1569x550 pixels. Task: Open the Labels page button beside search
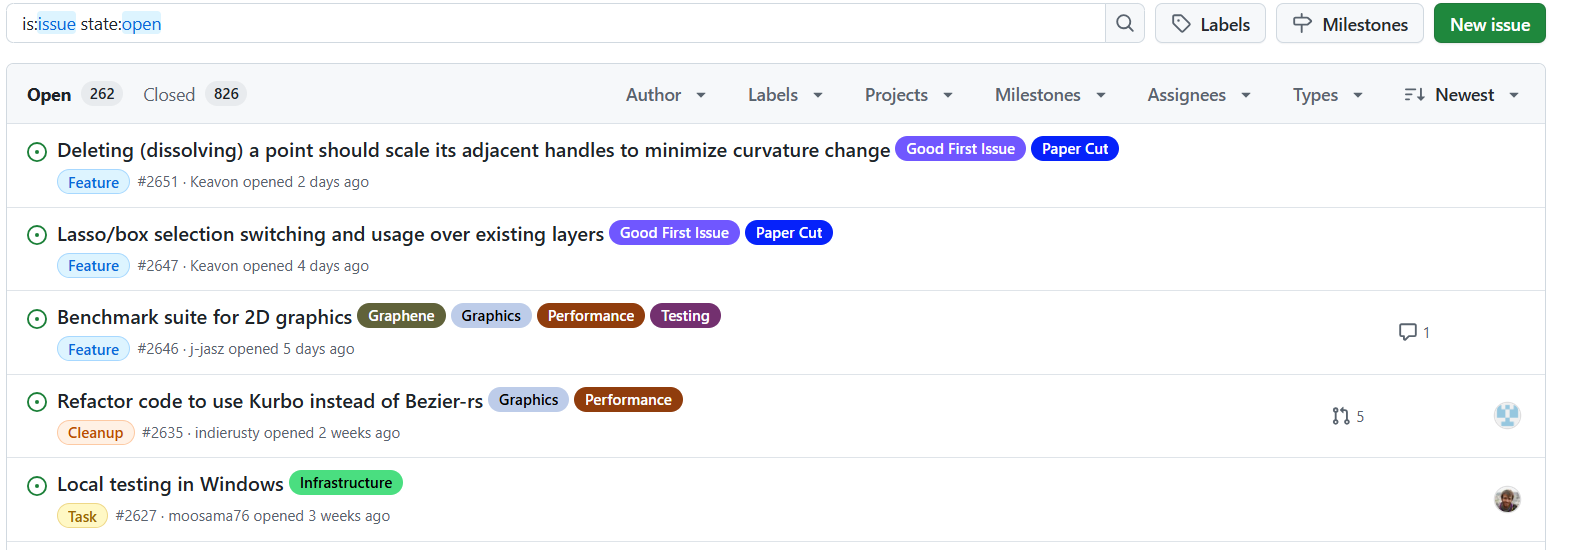(x=1210, y=24)
